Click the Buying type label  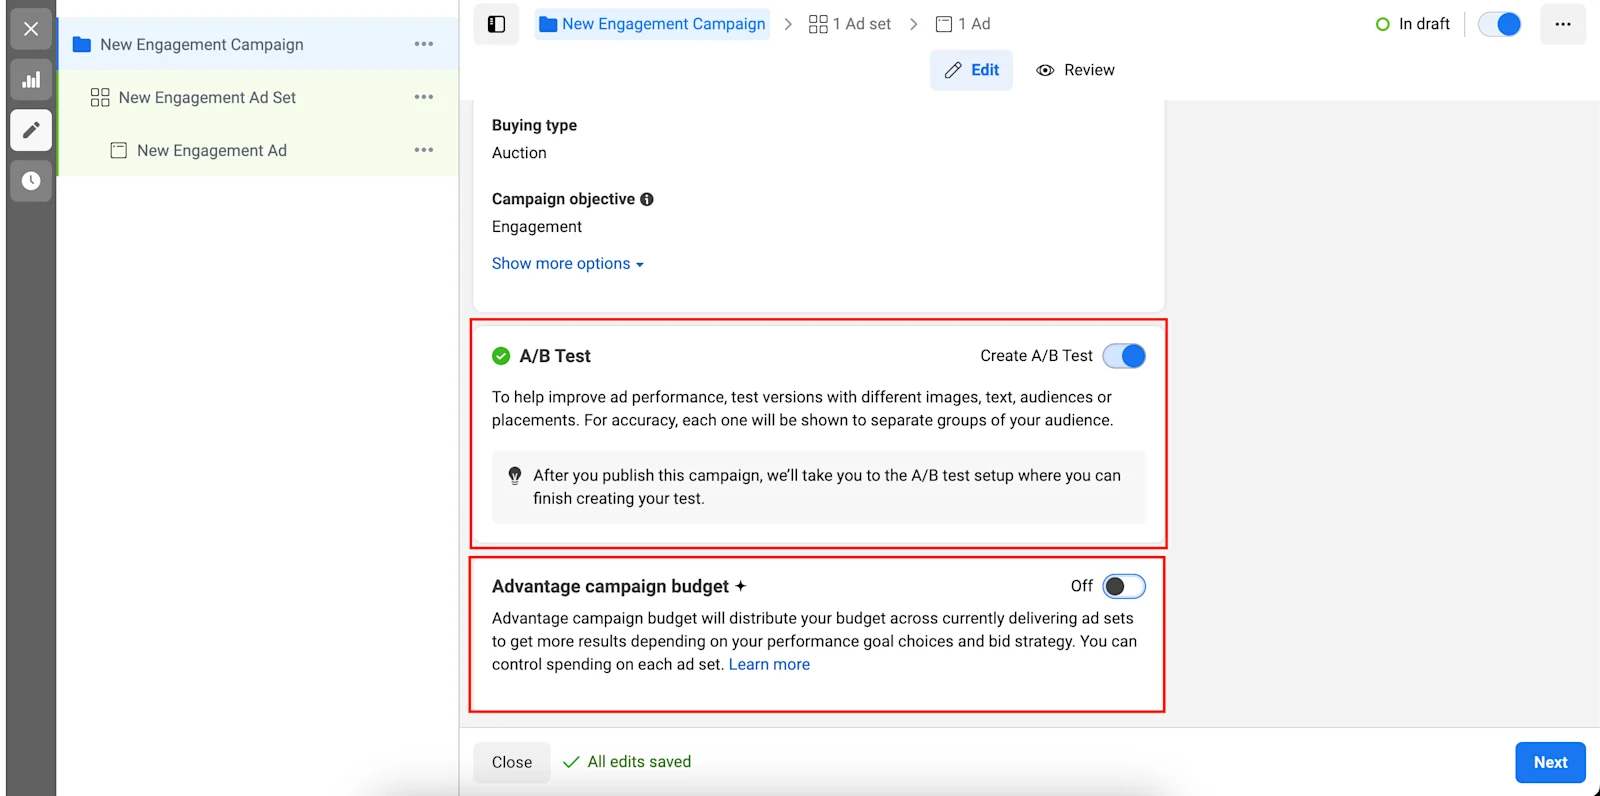click(534, 125)
